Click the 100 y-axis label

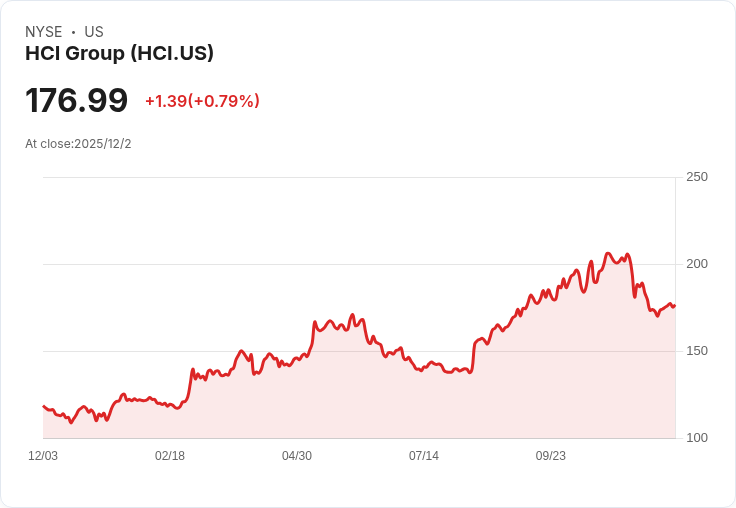696,438
